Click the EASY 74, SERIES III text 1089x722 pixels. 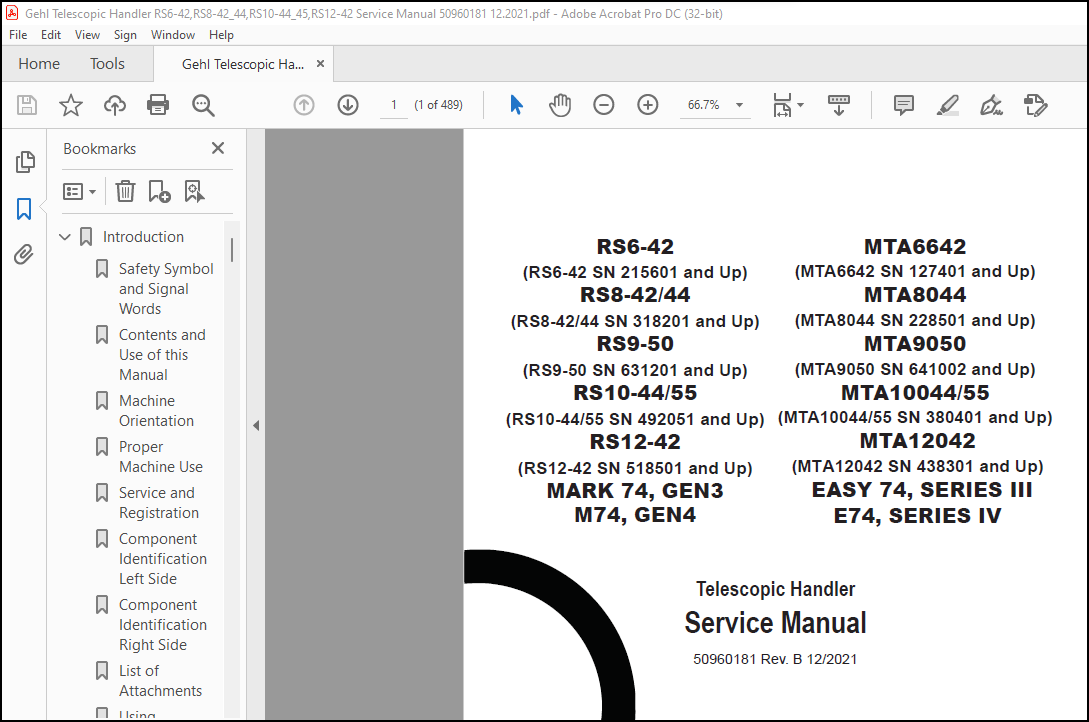click(x=922, y=489)
